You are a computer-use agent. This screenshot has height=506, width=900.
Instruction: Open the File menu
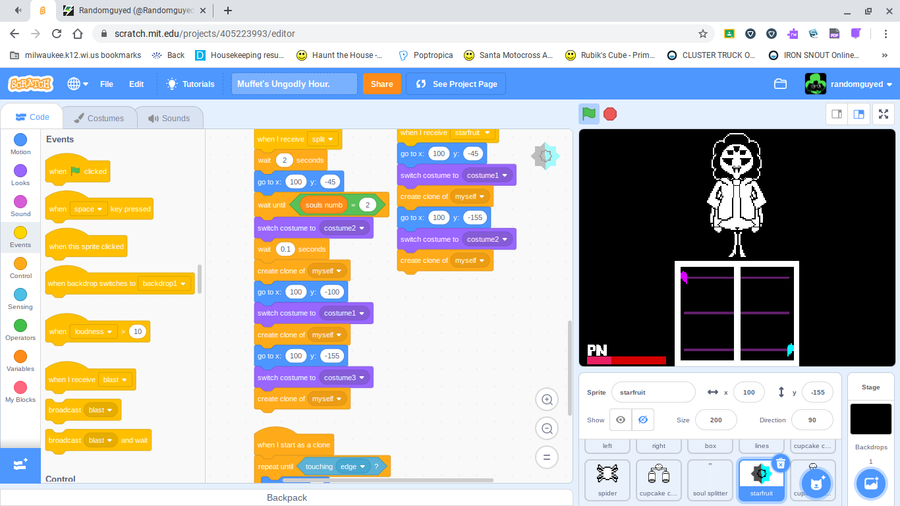[107, 84]
